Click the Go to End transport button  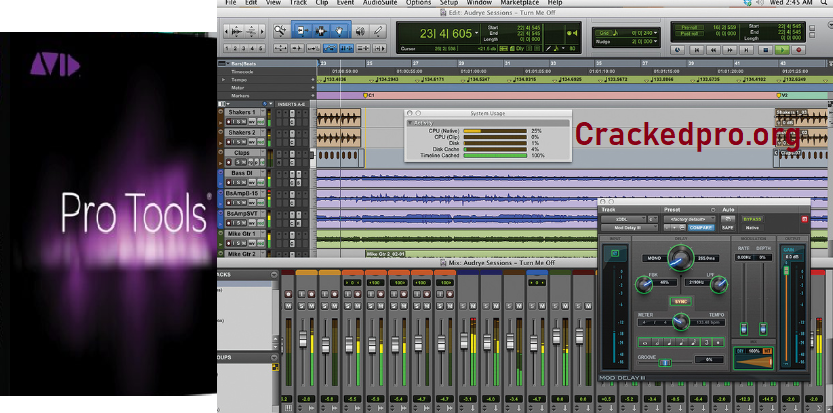(747, 50)
